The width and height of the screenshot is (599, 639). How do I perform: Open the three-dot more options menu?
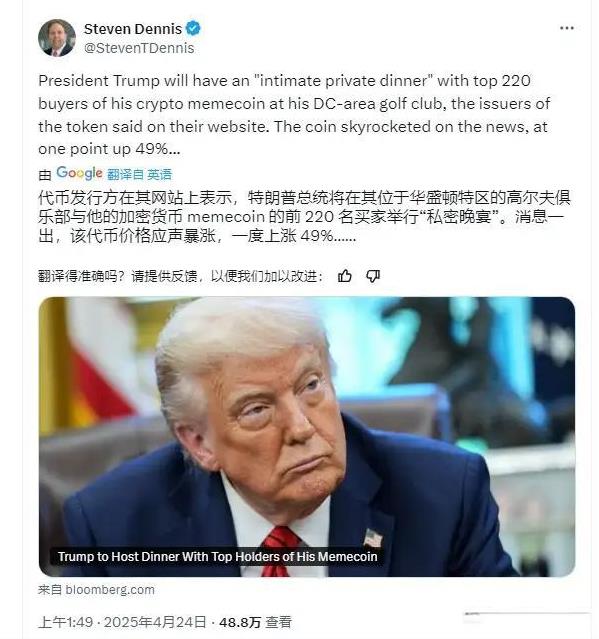point(567,28)
